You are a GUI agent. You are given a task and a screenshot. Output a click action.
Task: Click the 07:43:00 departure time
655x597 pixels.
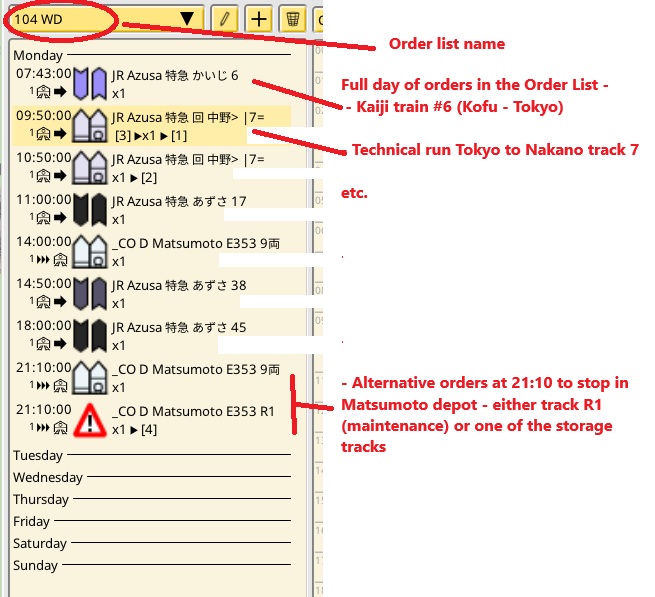(x=43, y=74)
